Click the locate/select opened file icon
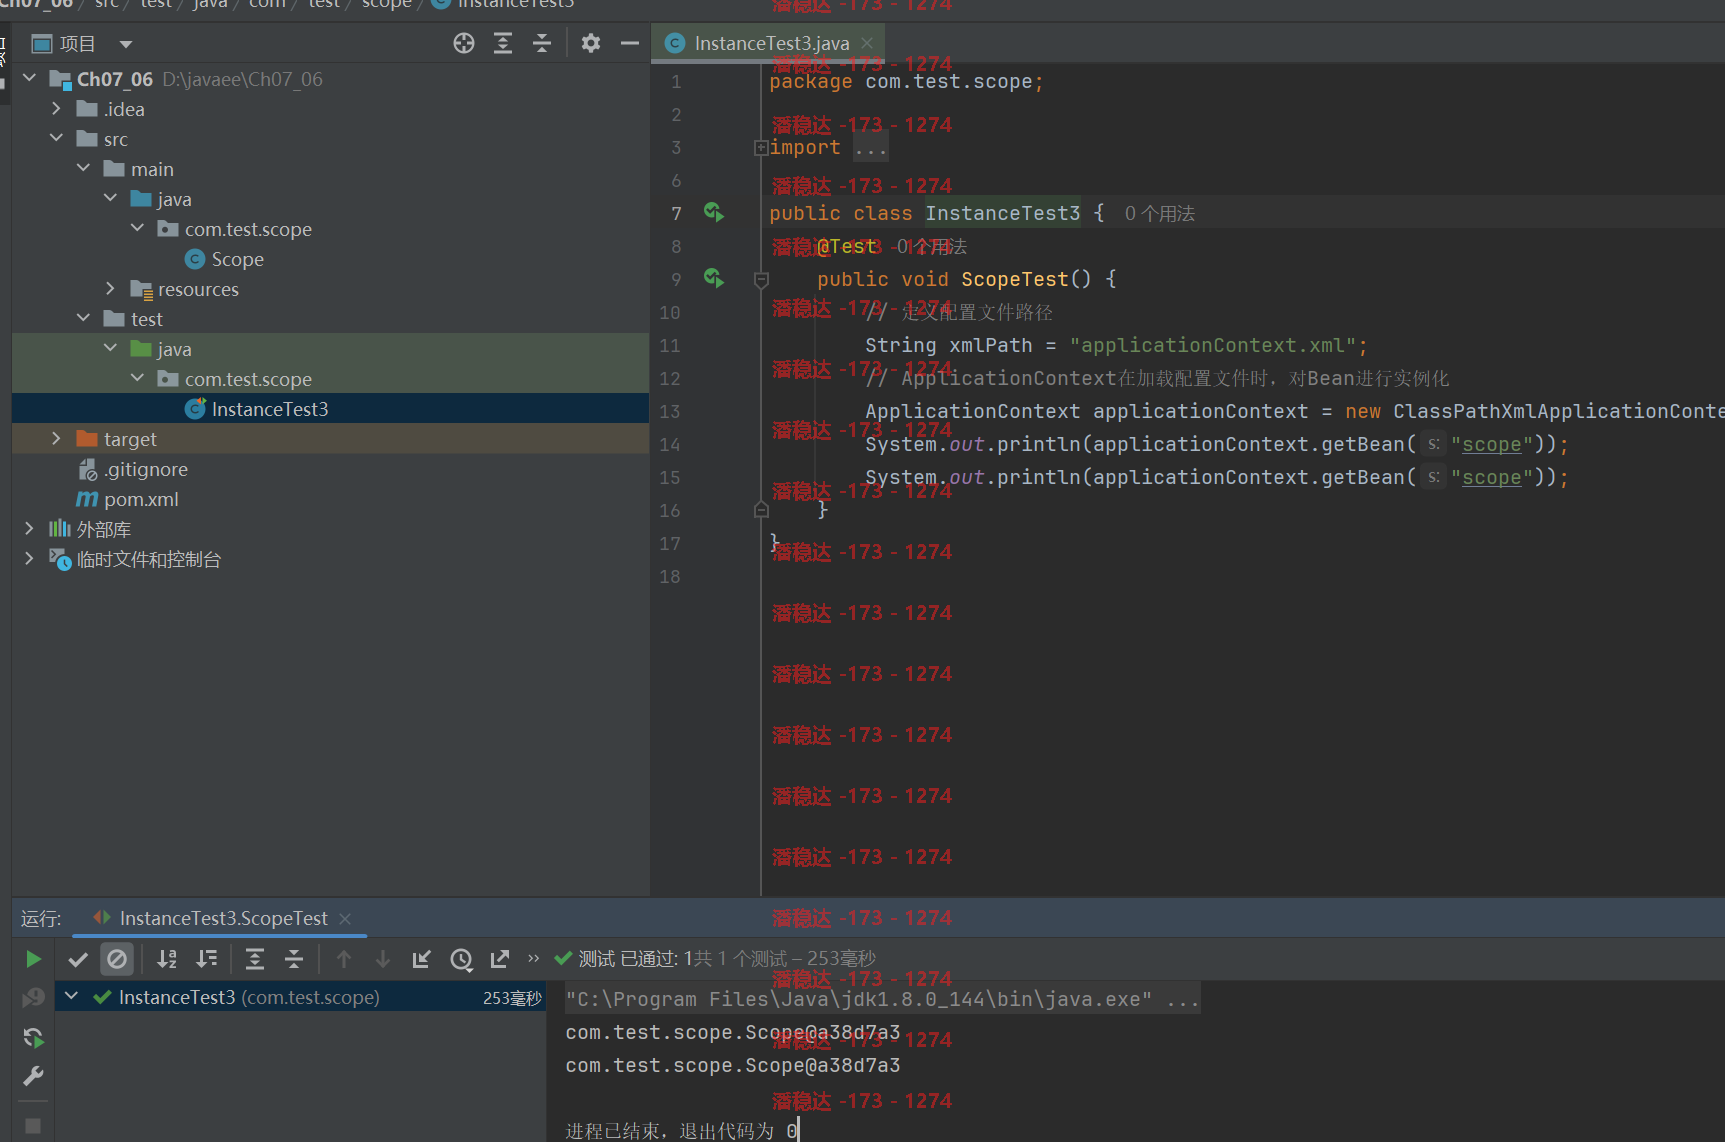This screenshot has width=1725, height=1142. pos(463,43)
